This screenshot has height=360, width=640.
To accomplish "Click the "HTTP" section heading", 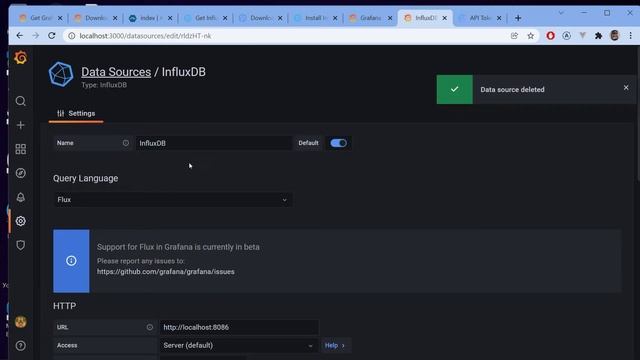I will (x=64, y=306).
